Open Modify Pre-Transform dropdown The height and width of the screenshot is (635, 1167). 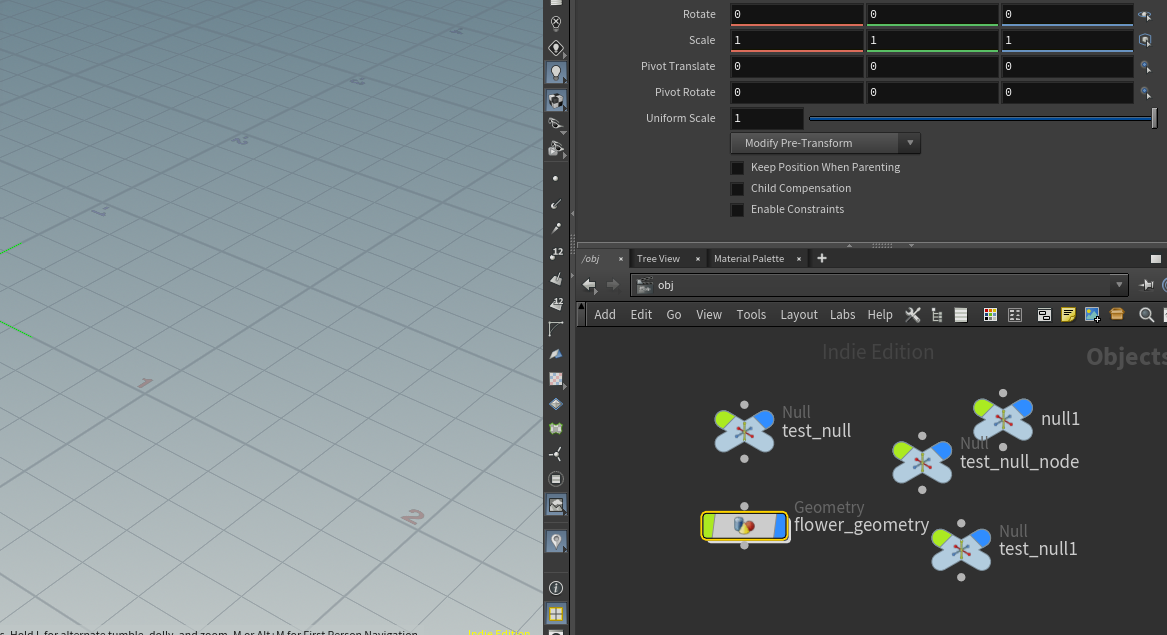click(x=825, y=143)
